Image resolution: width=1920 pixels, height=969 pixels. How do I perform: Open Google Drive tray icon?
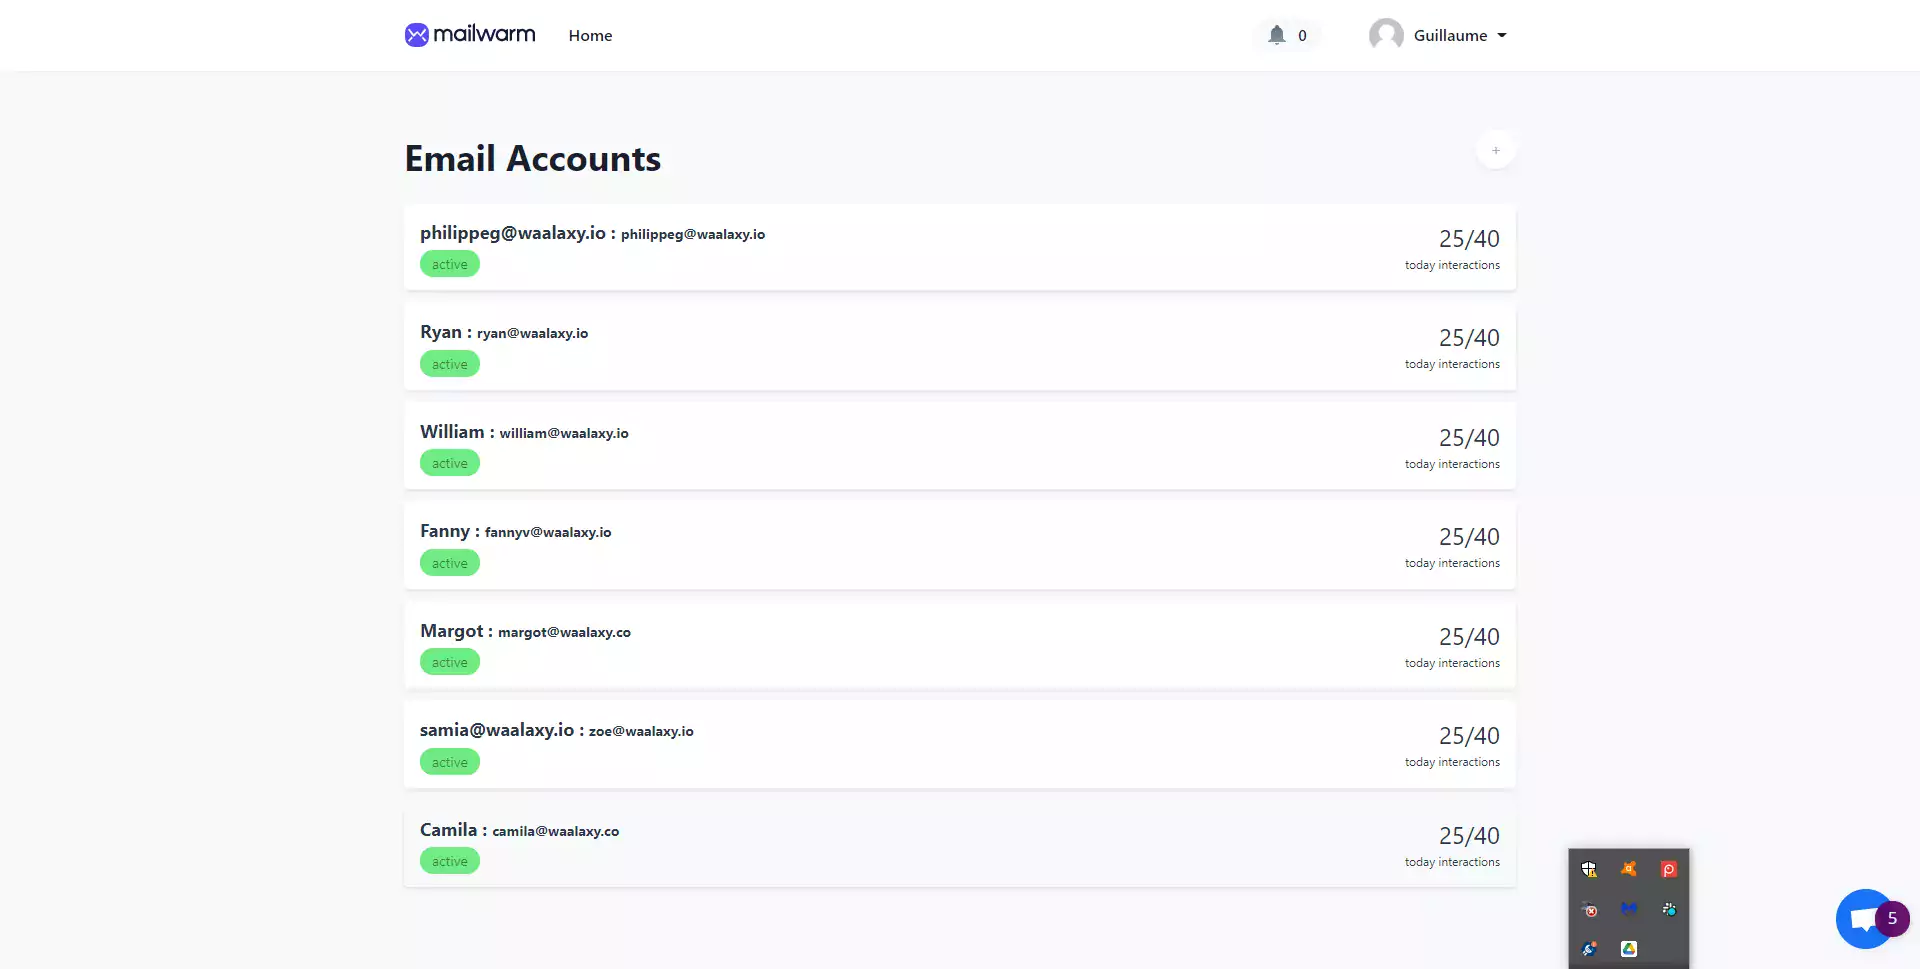pyautogui.click(x=1629, y=948)
